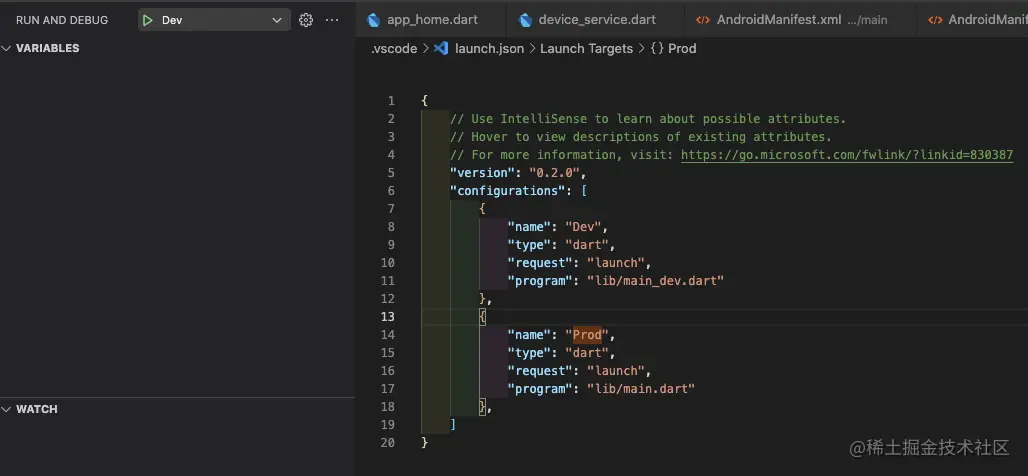Click the VS Code icon in the breadcrumb

[441, 48]
